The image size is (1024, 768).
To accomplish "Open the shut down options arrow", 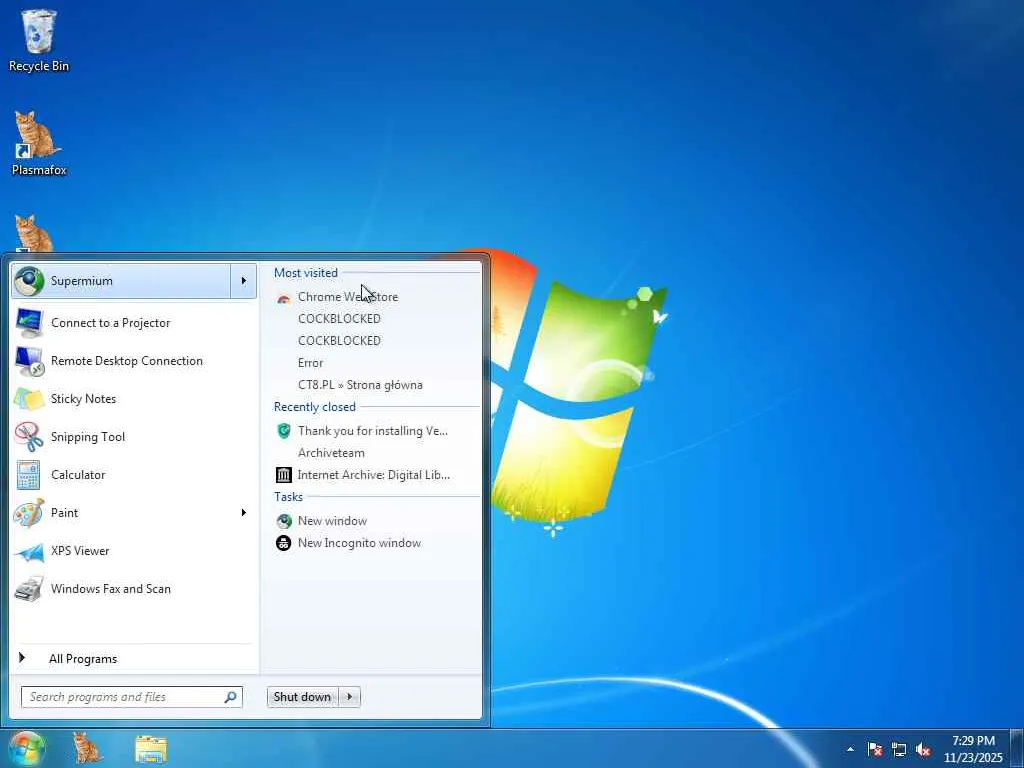I will 349,697.
